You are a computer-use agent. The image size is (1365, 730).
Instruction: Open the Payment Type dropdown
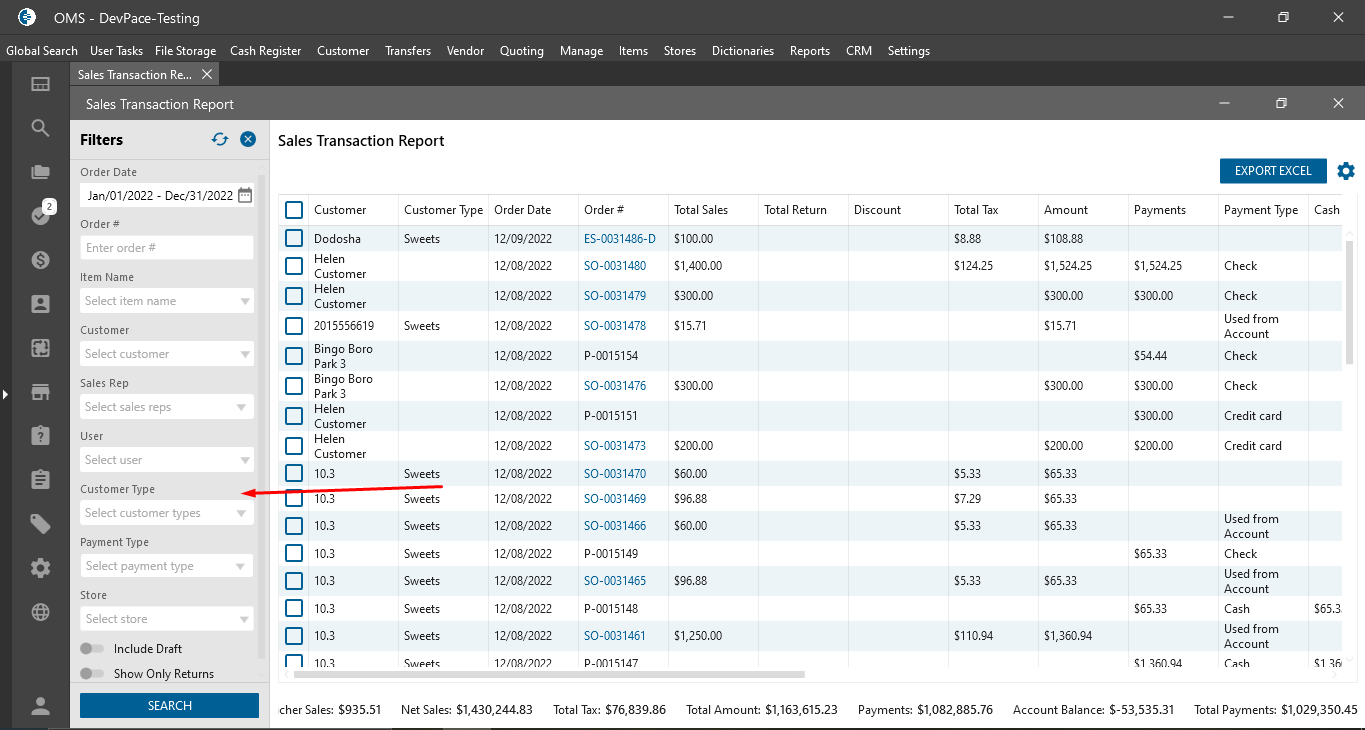coord(166,566)
